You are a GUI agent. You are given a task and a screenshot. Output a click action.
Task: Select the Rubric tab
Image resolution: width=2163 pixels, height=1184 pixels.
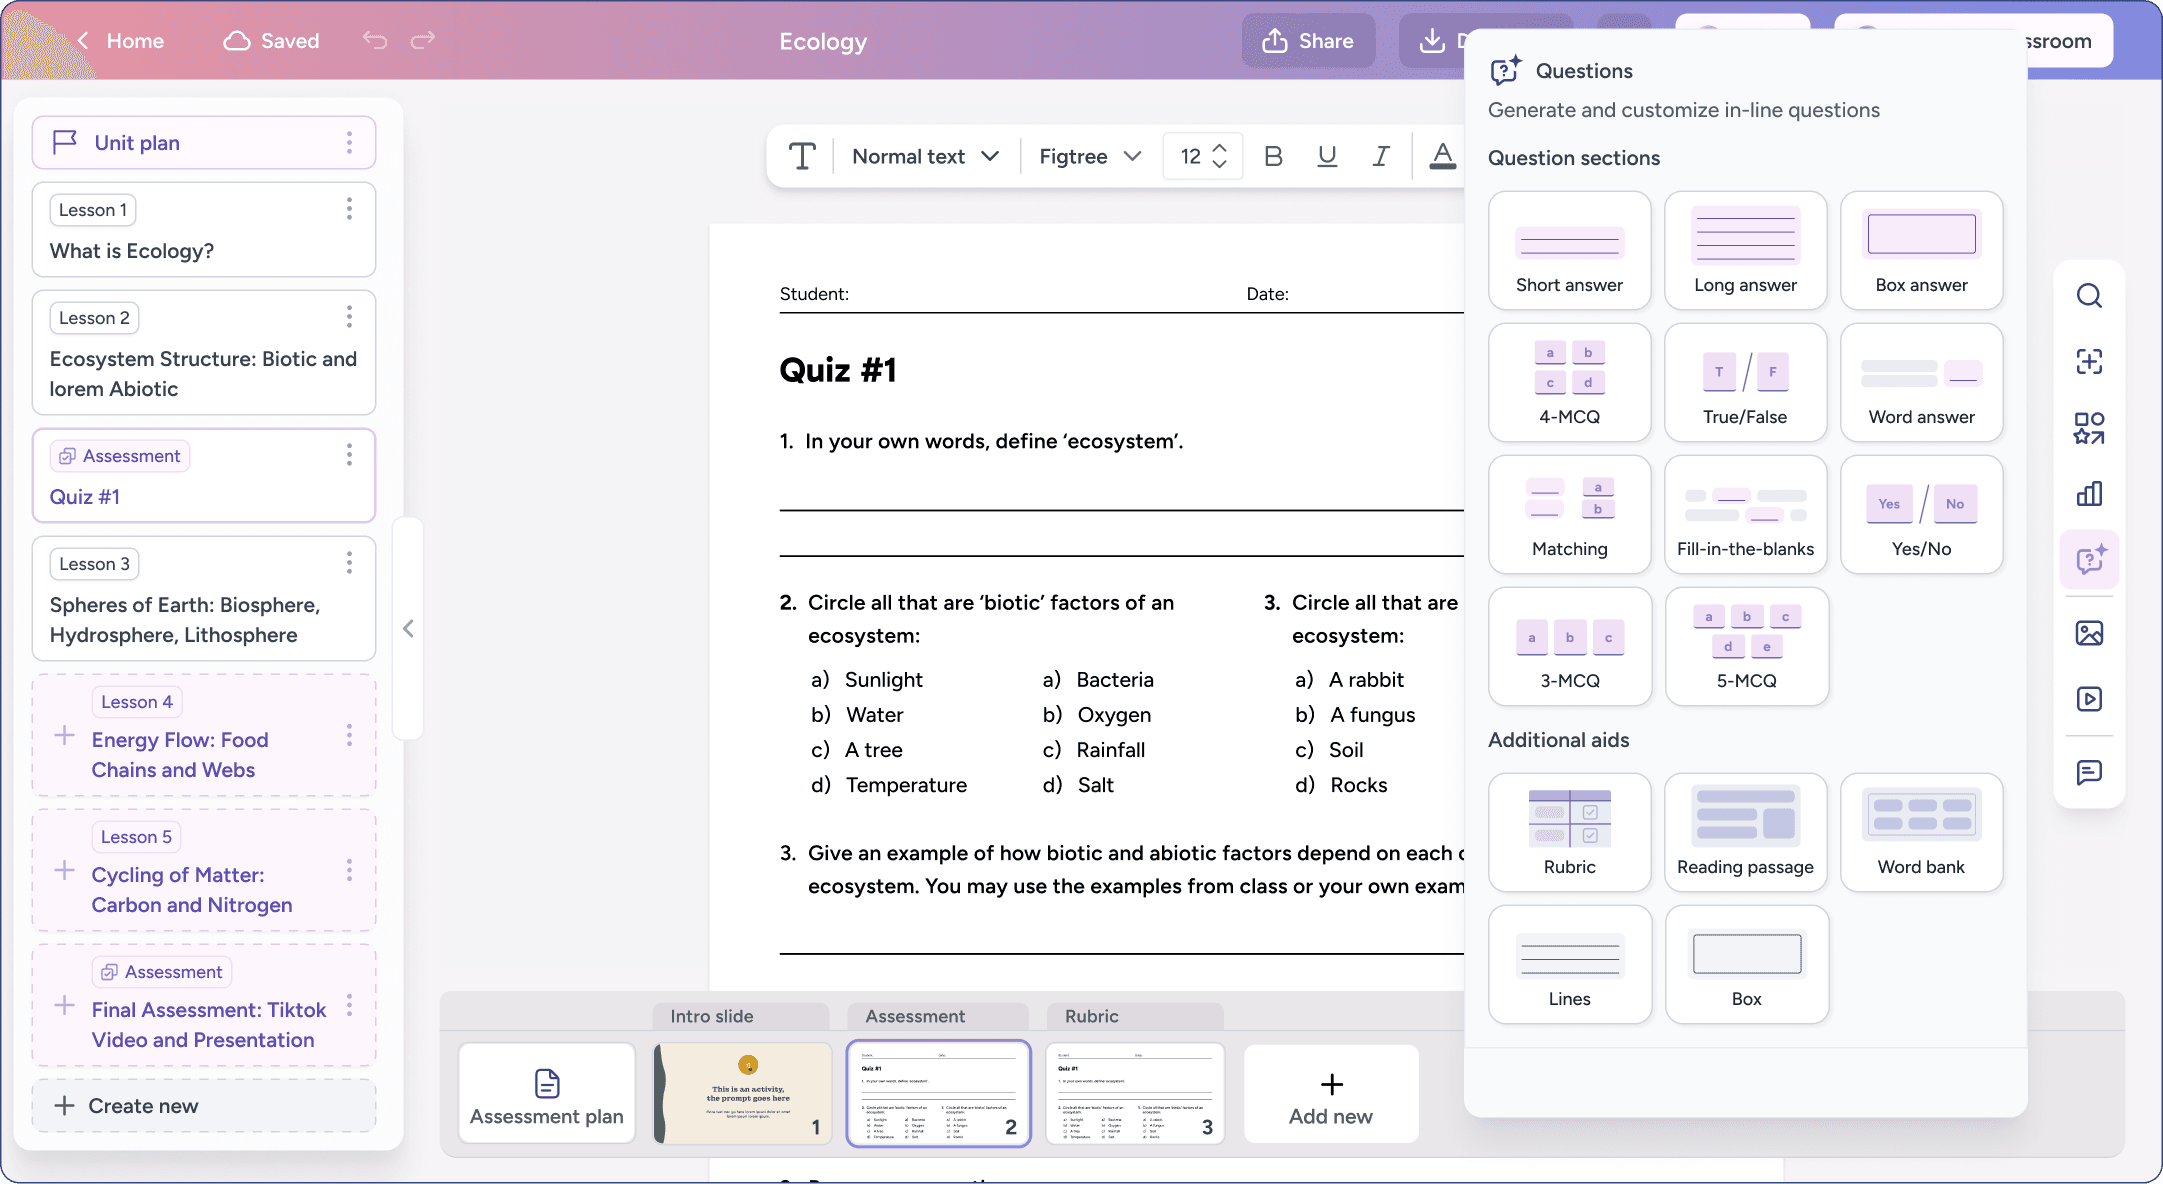coord(1091,1016)
